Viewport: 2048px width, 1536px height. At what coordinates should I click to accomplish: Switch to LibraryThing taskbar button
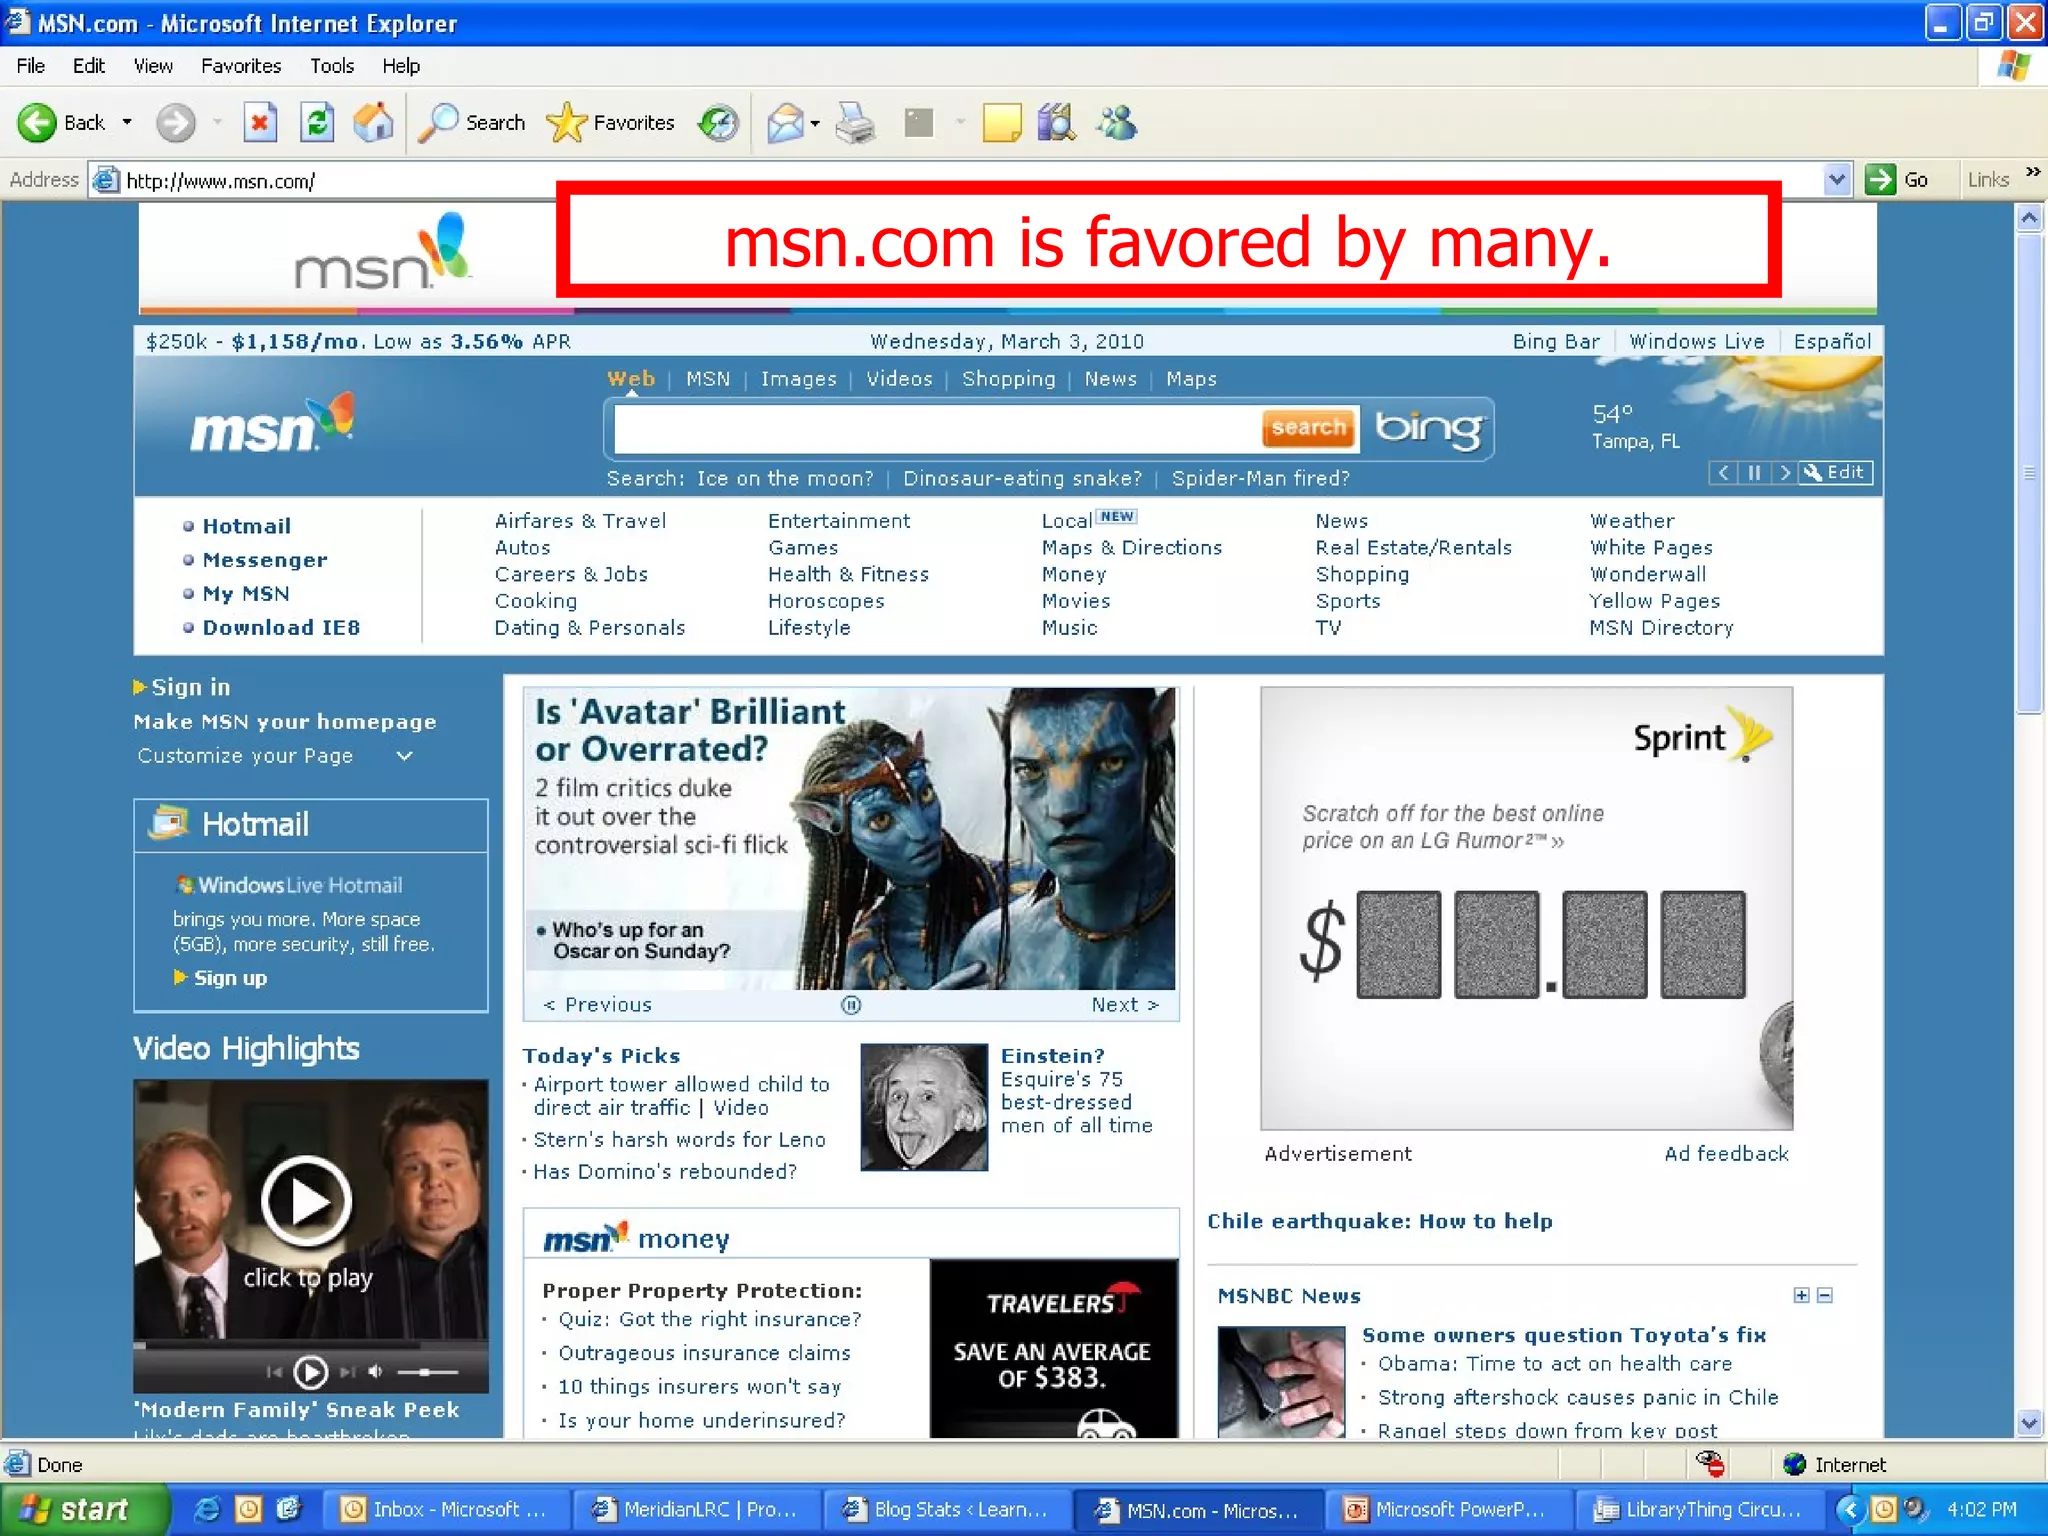pyautogui.click(x=1700, y=1509)
